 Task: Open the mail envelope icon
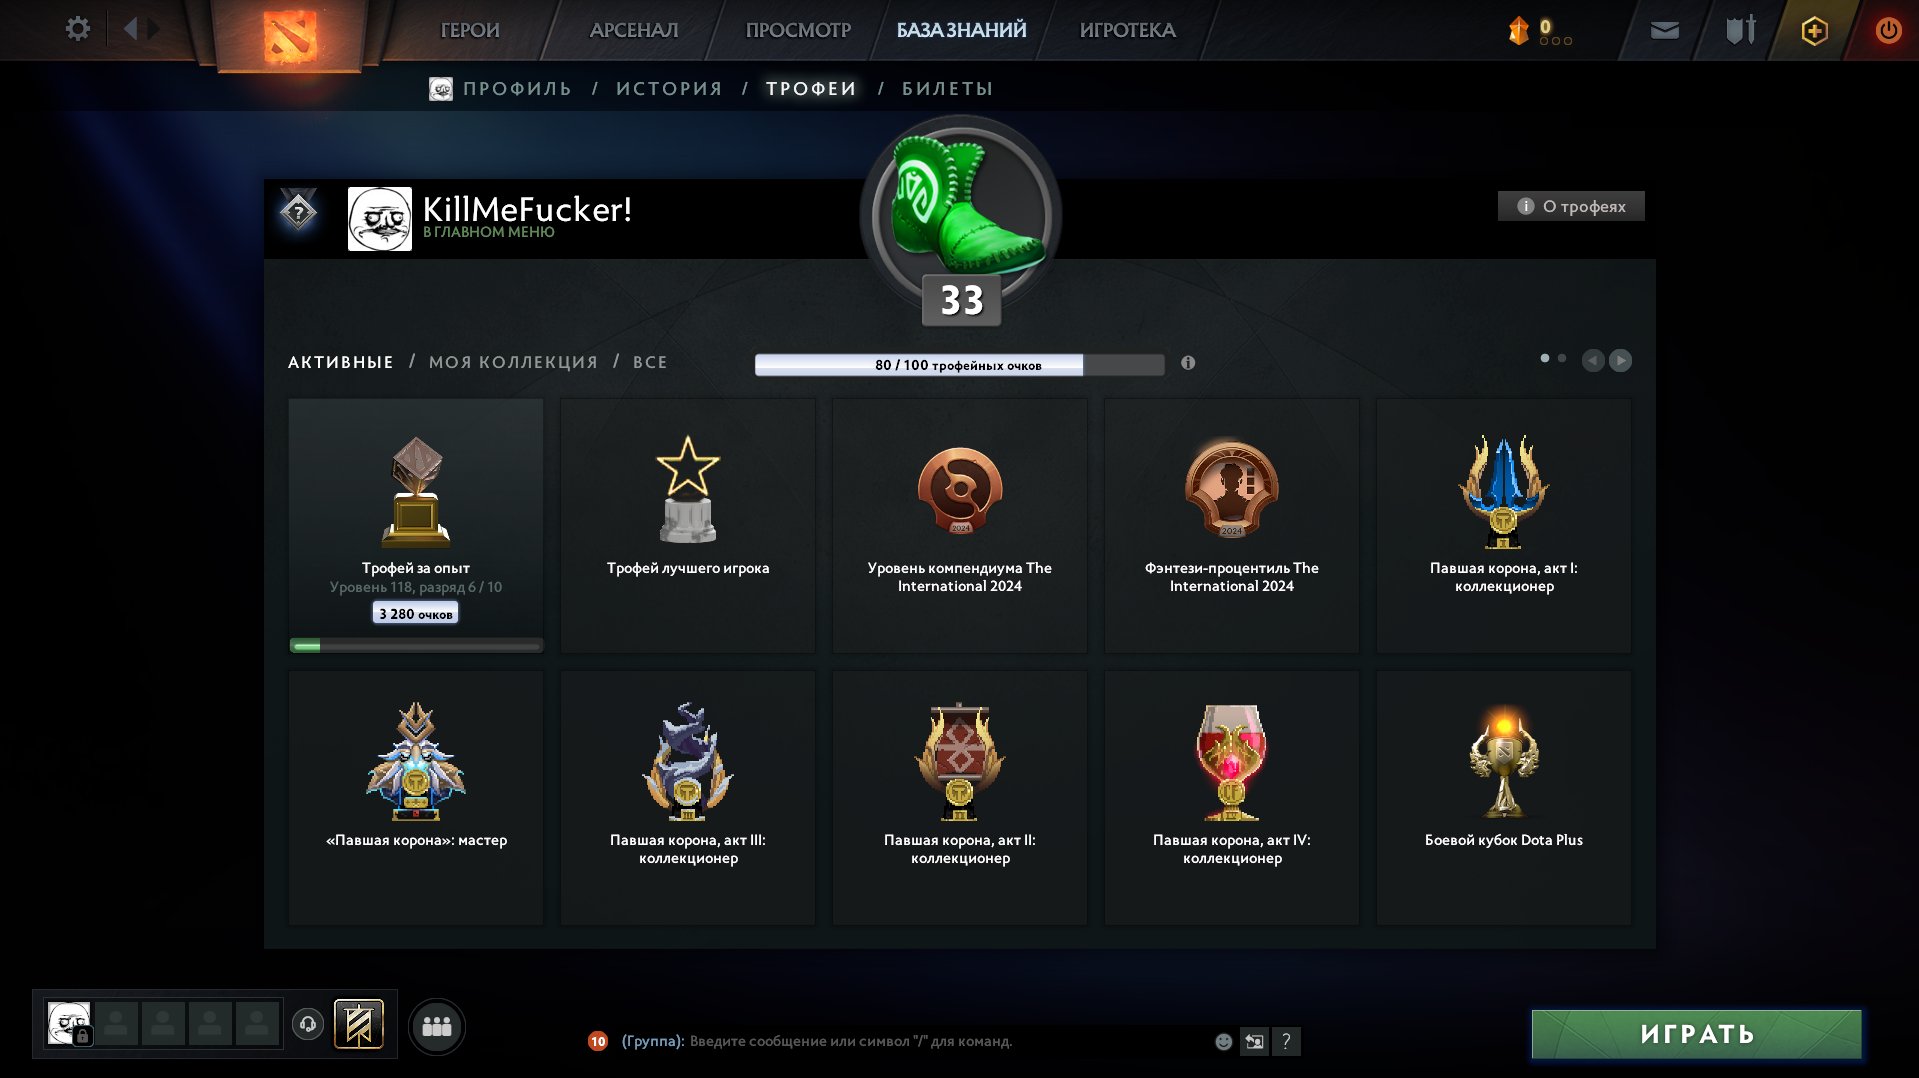(x=1664, y=30)
